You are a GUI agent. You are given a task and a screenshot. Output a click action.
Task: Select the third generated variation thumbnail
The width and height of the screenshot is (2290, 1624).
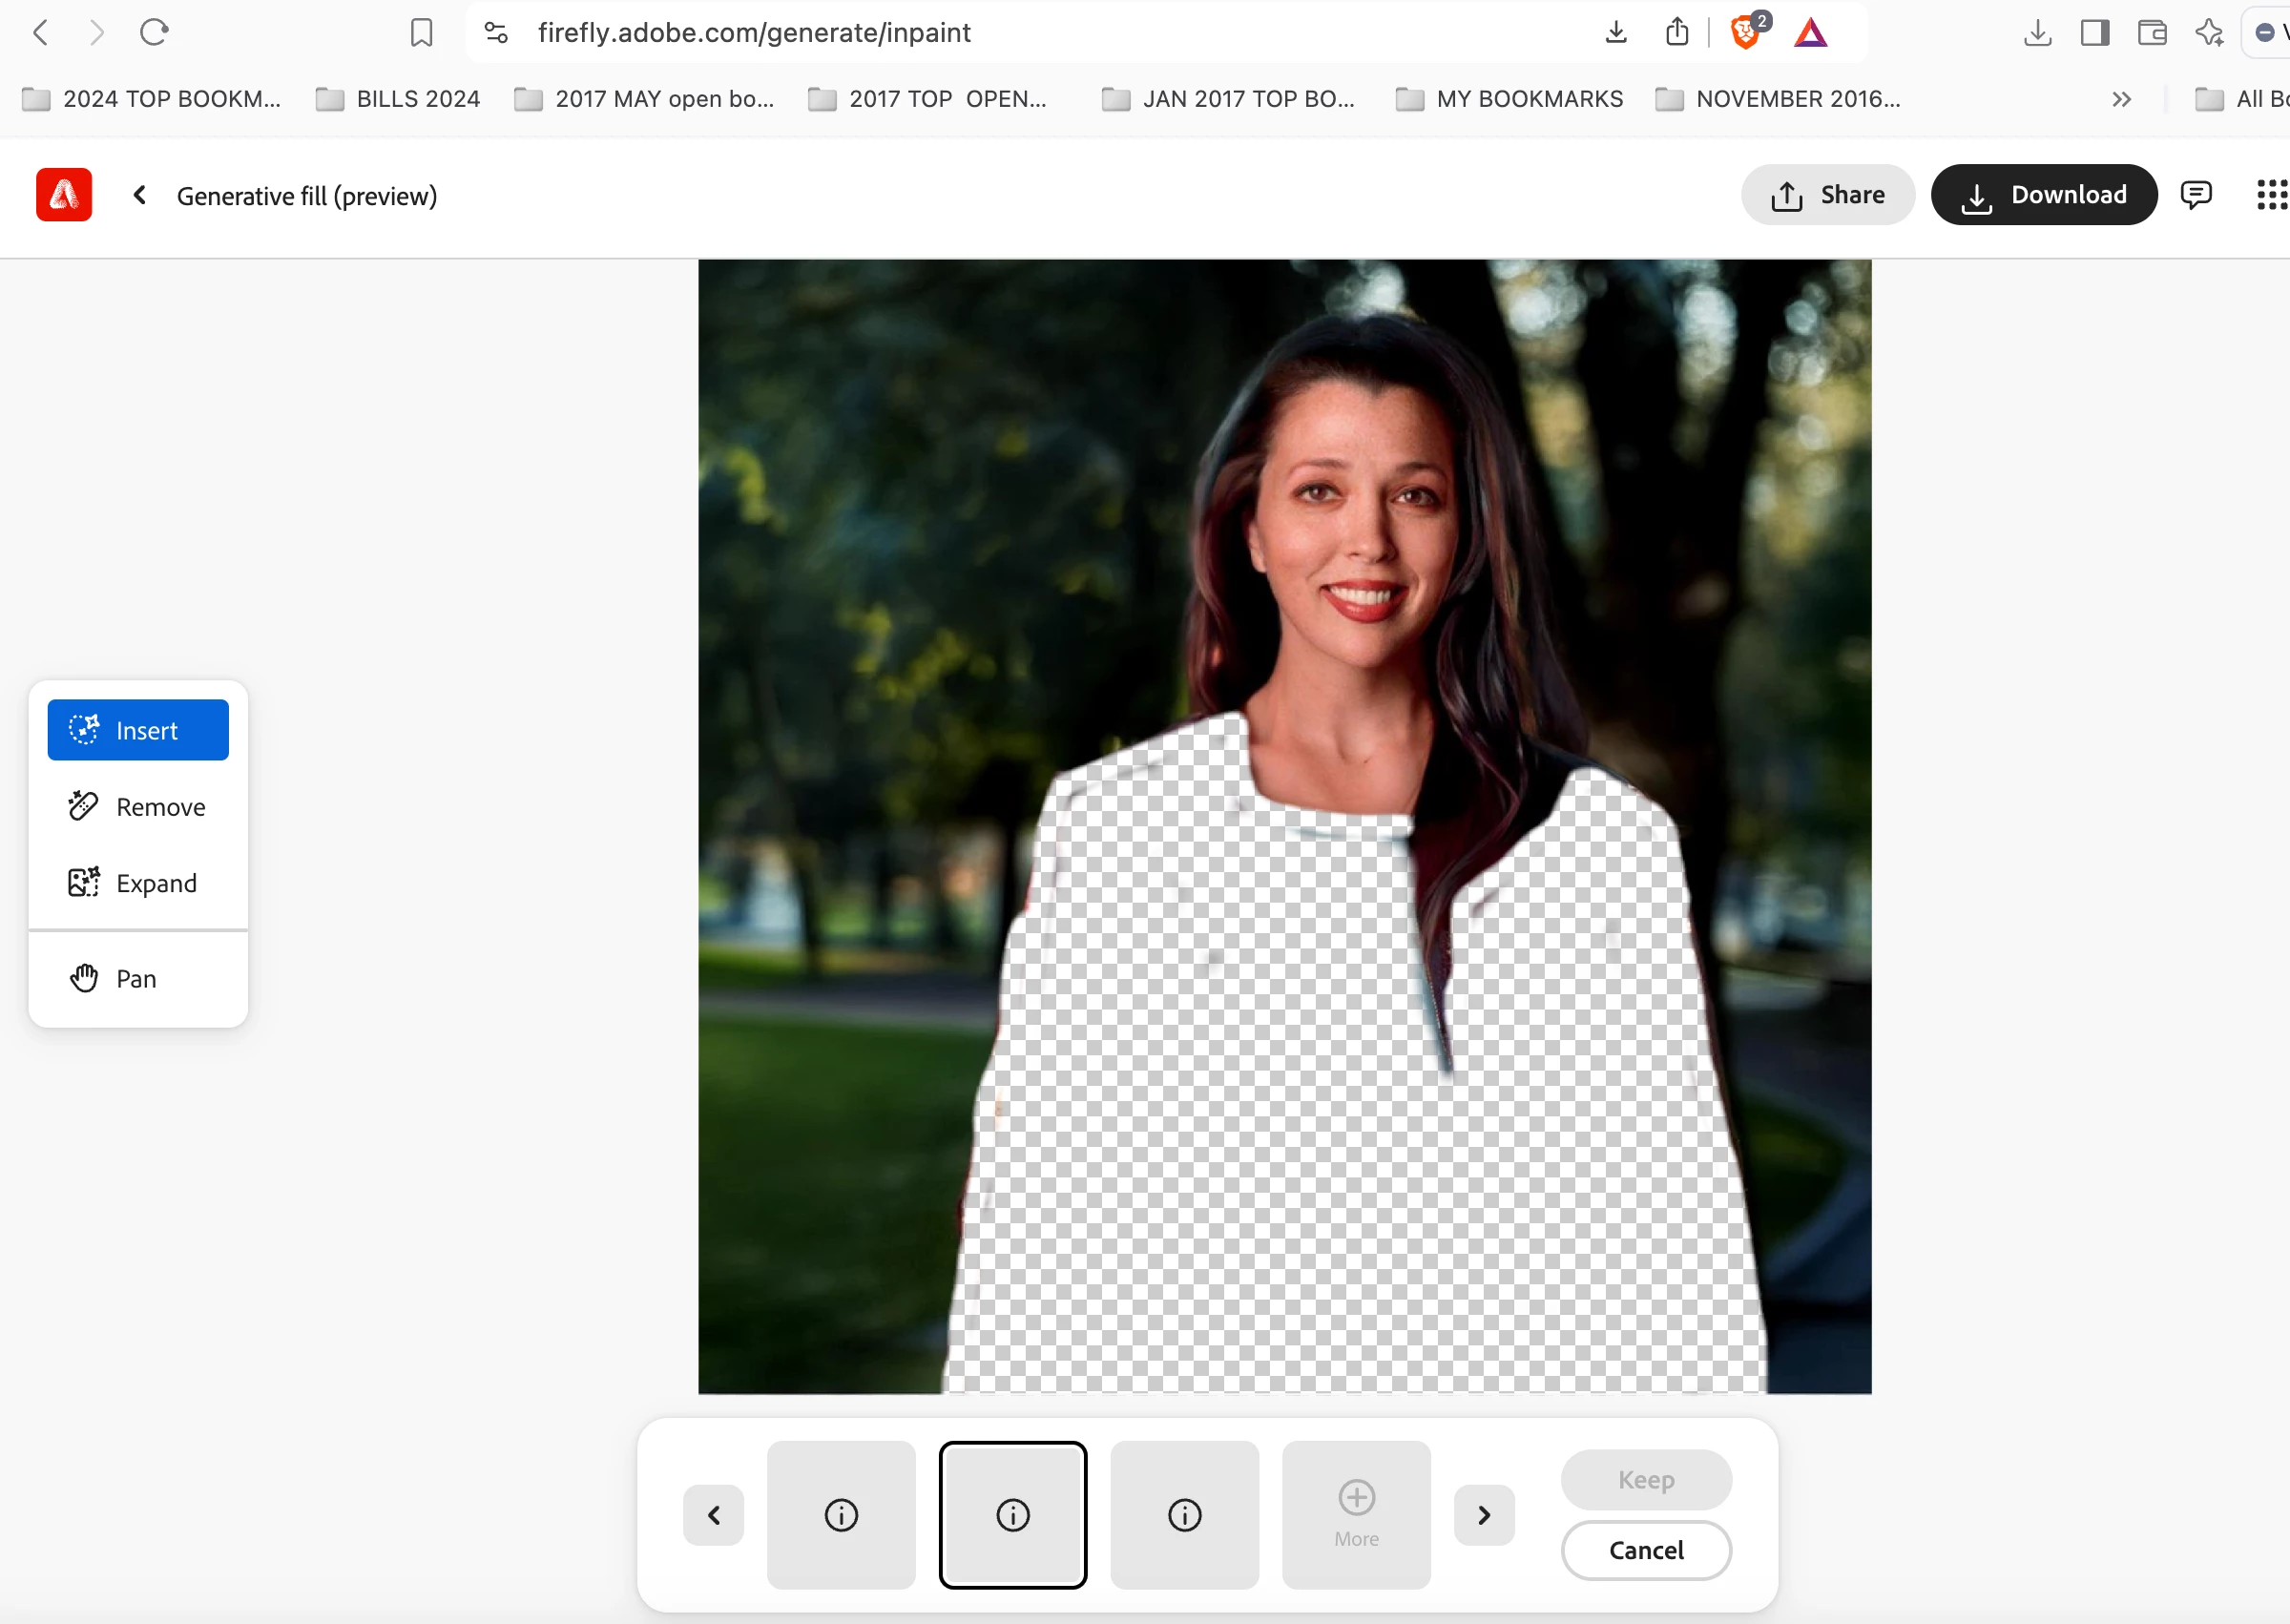pyautogui.click(x=1184, y=1514)
